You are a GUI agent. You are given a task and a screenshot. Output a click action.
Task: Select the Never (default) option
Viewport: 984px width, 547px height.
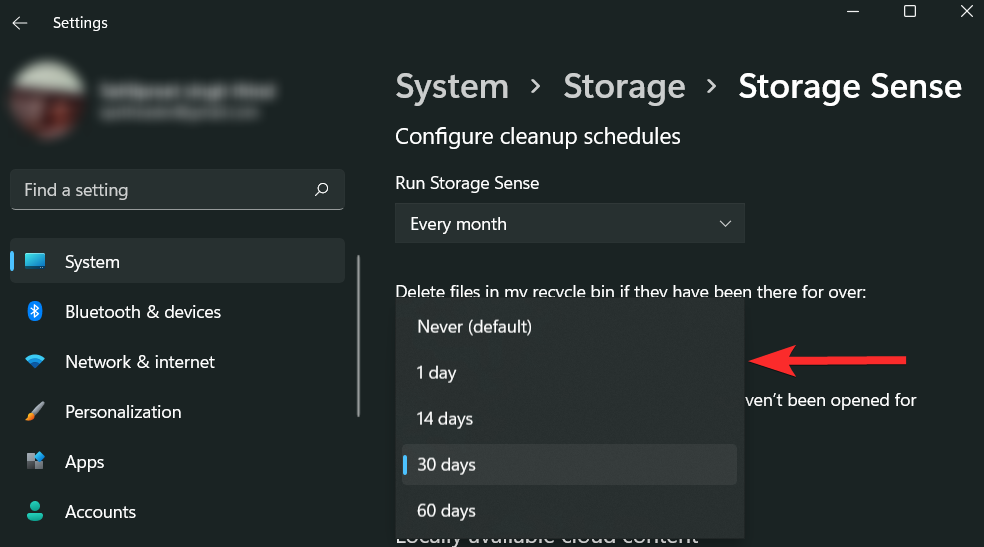pyautogui.click(x=474, y=327)
